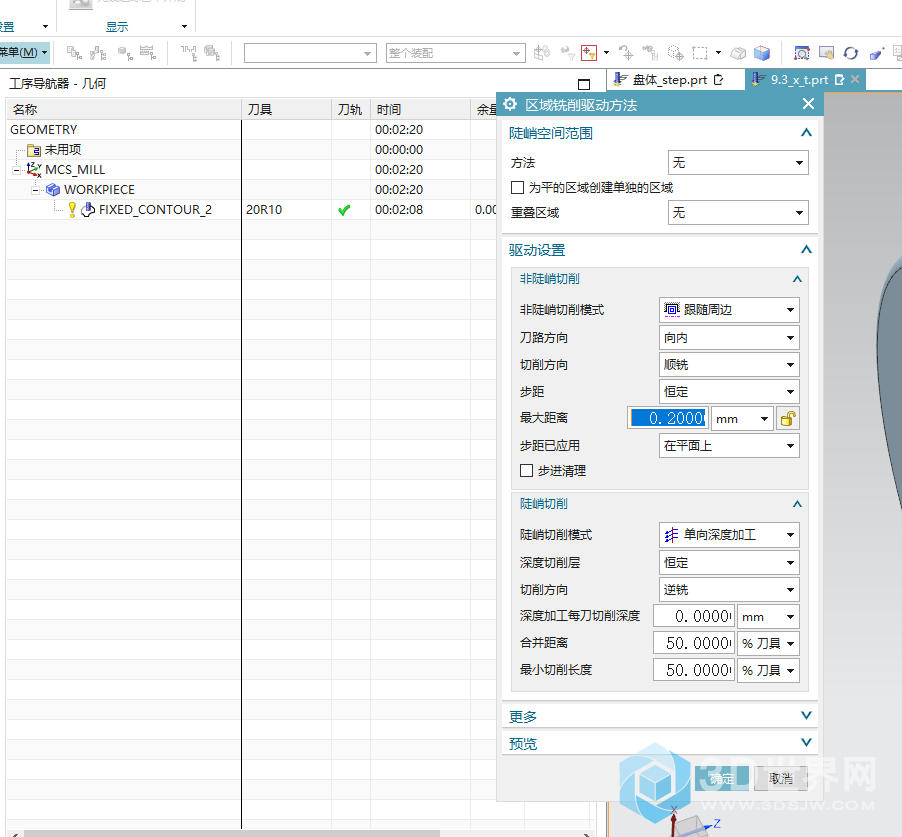Open the 陡峭切削模式 dropdown
902x837 pixels.
[729, 535]
